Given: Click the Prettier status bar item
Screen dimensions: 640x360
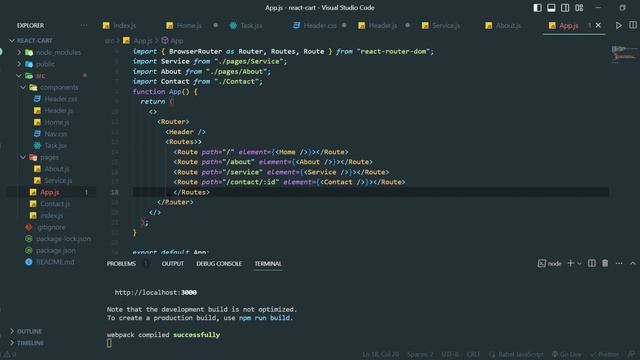Looking at the screenshot, I should coord(604,354).
